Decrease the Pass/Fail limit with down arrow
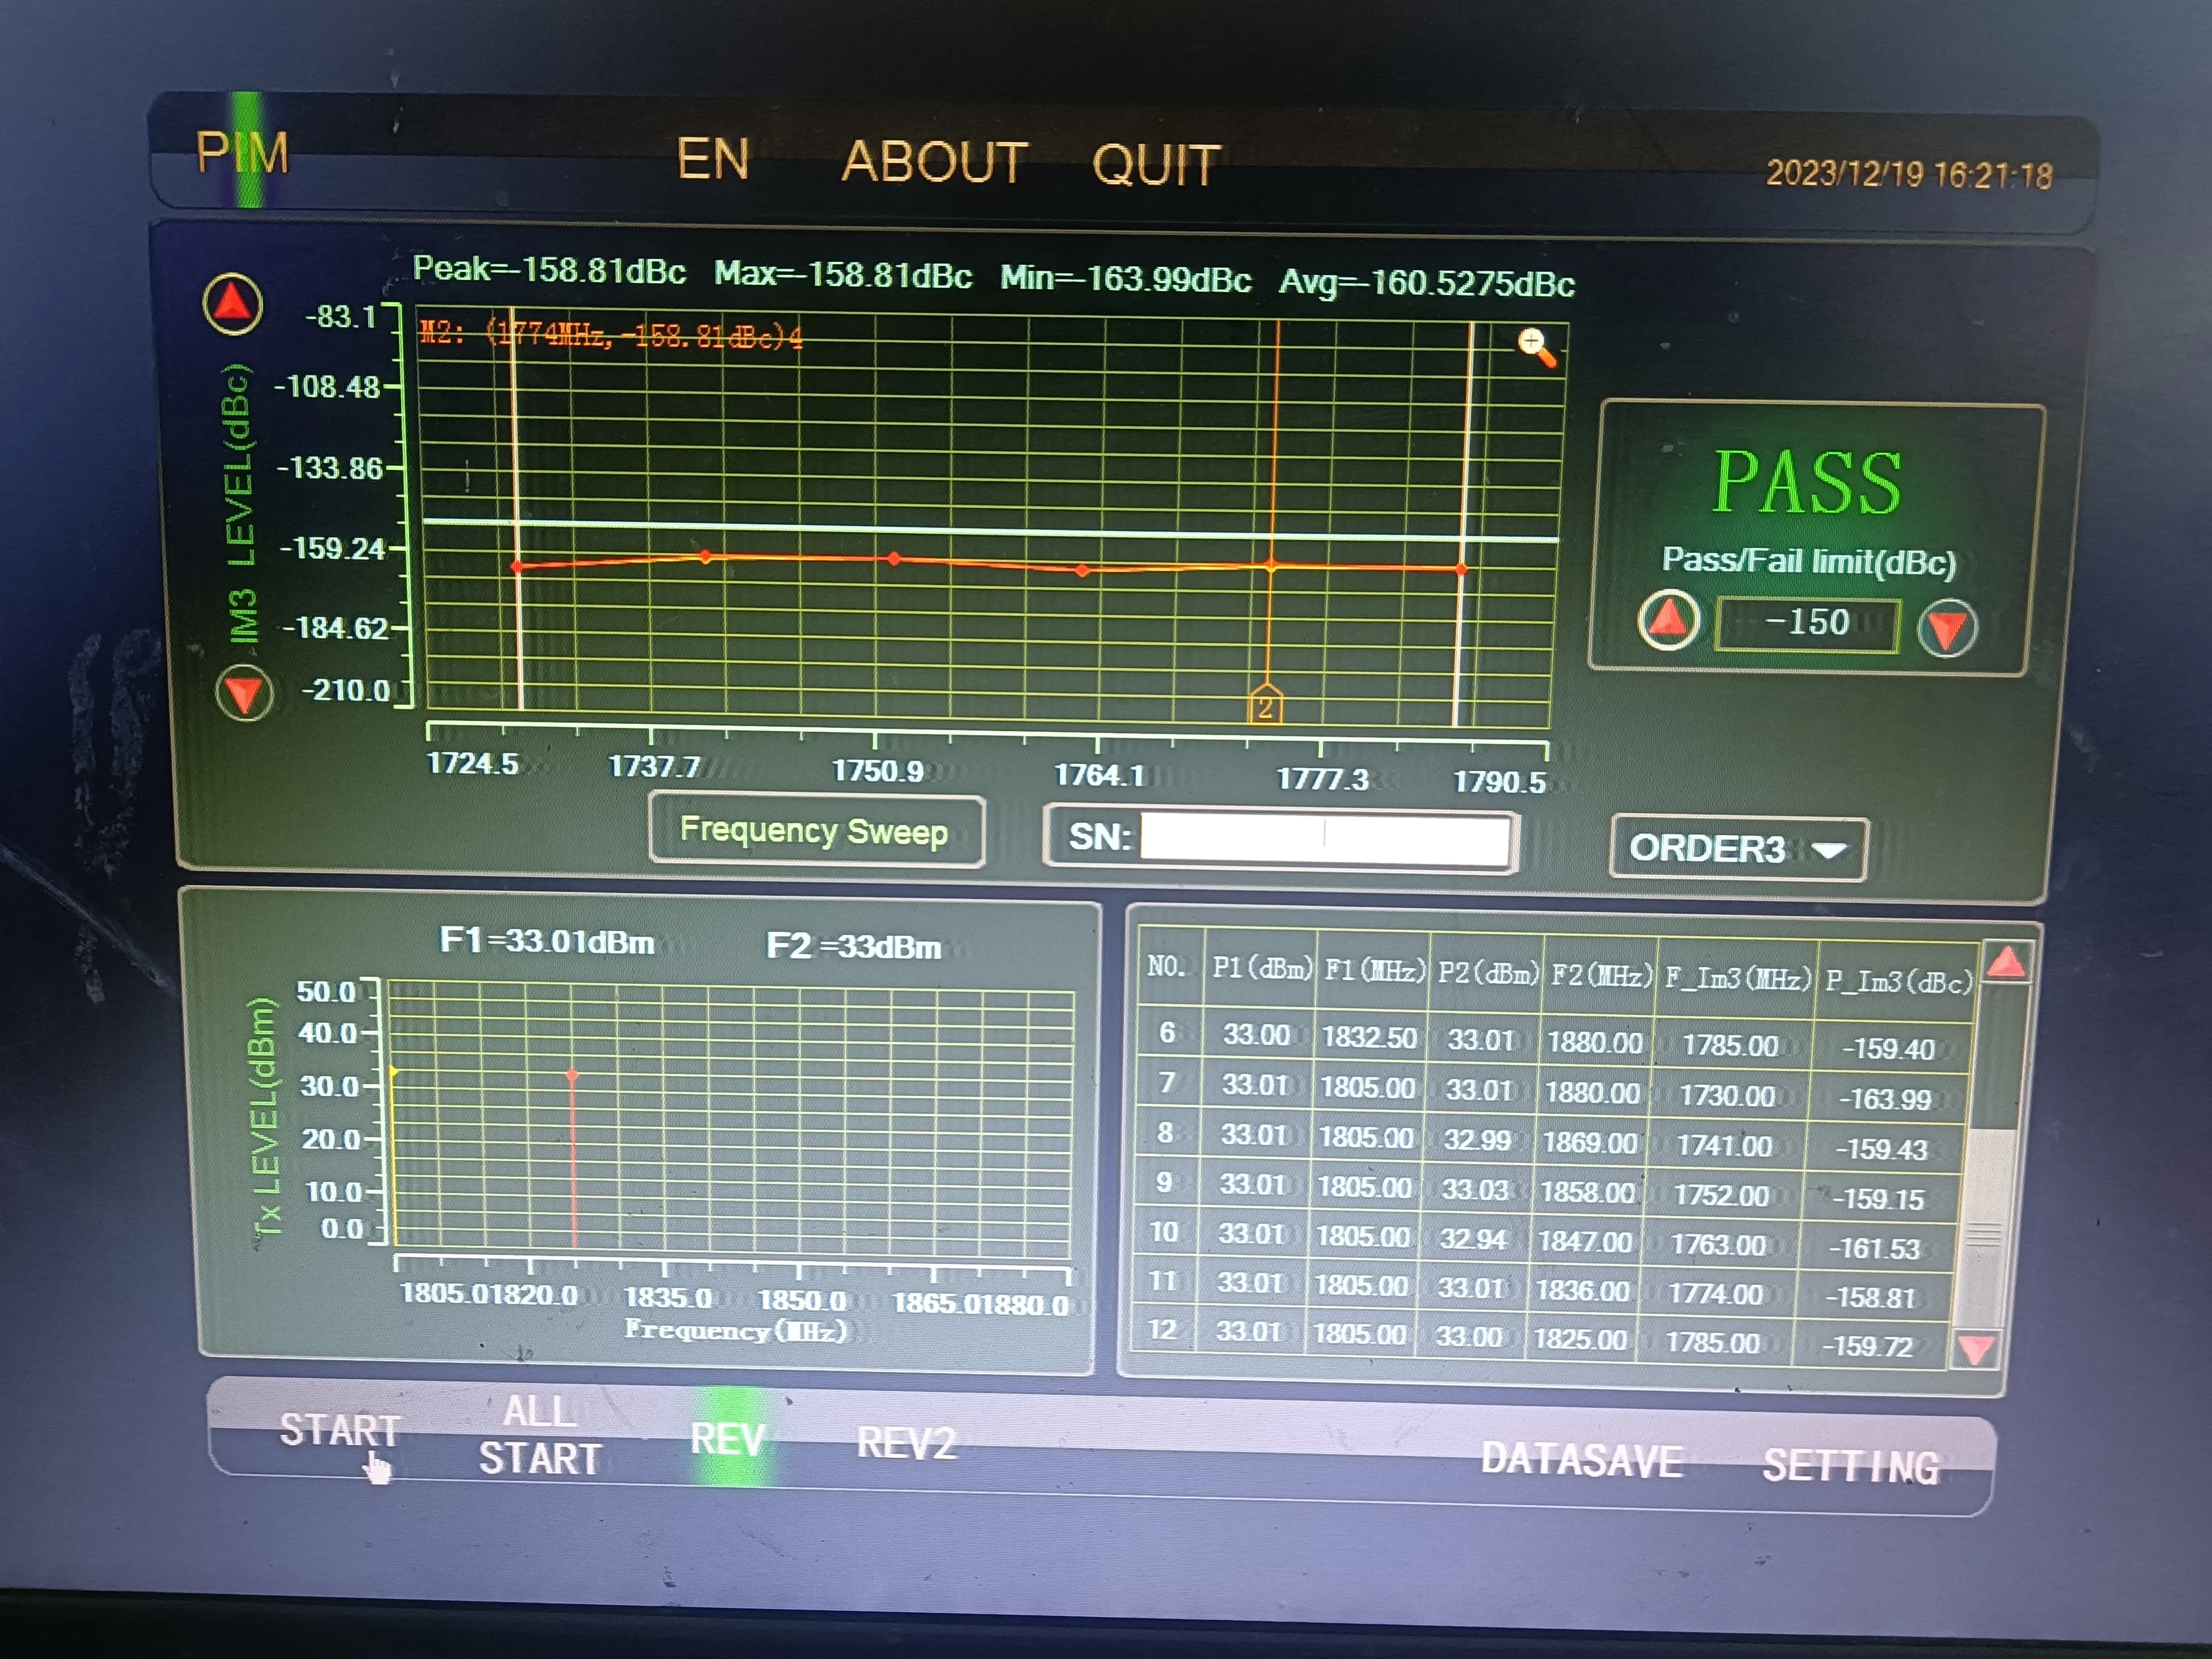Image resolution: width=2212 pixels, height=1659 pixels. coord(1946,628)
